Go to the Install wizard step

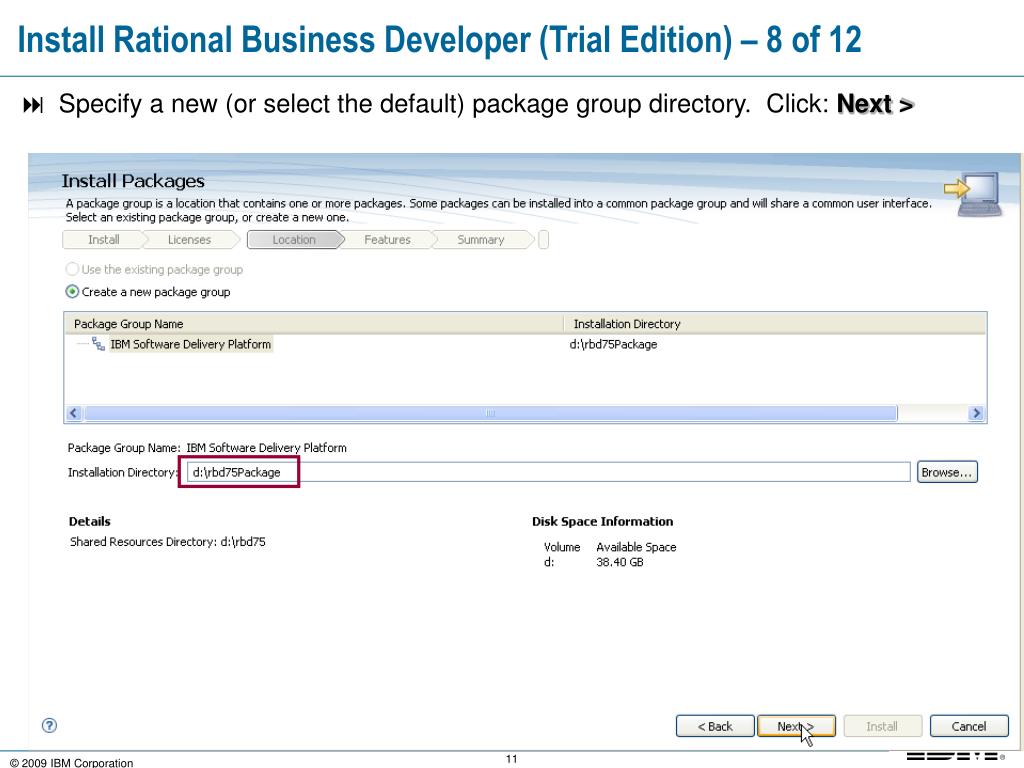[x=103, y=240]
